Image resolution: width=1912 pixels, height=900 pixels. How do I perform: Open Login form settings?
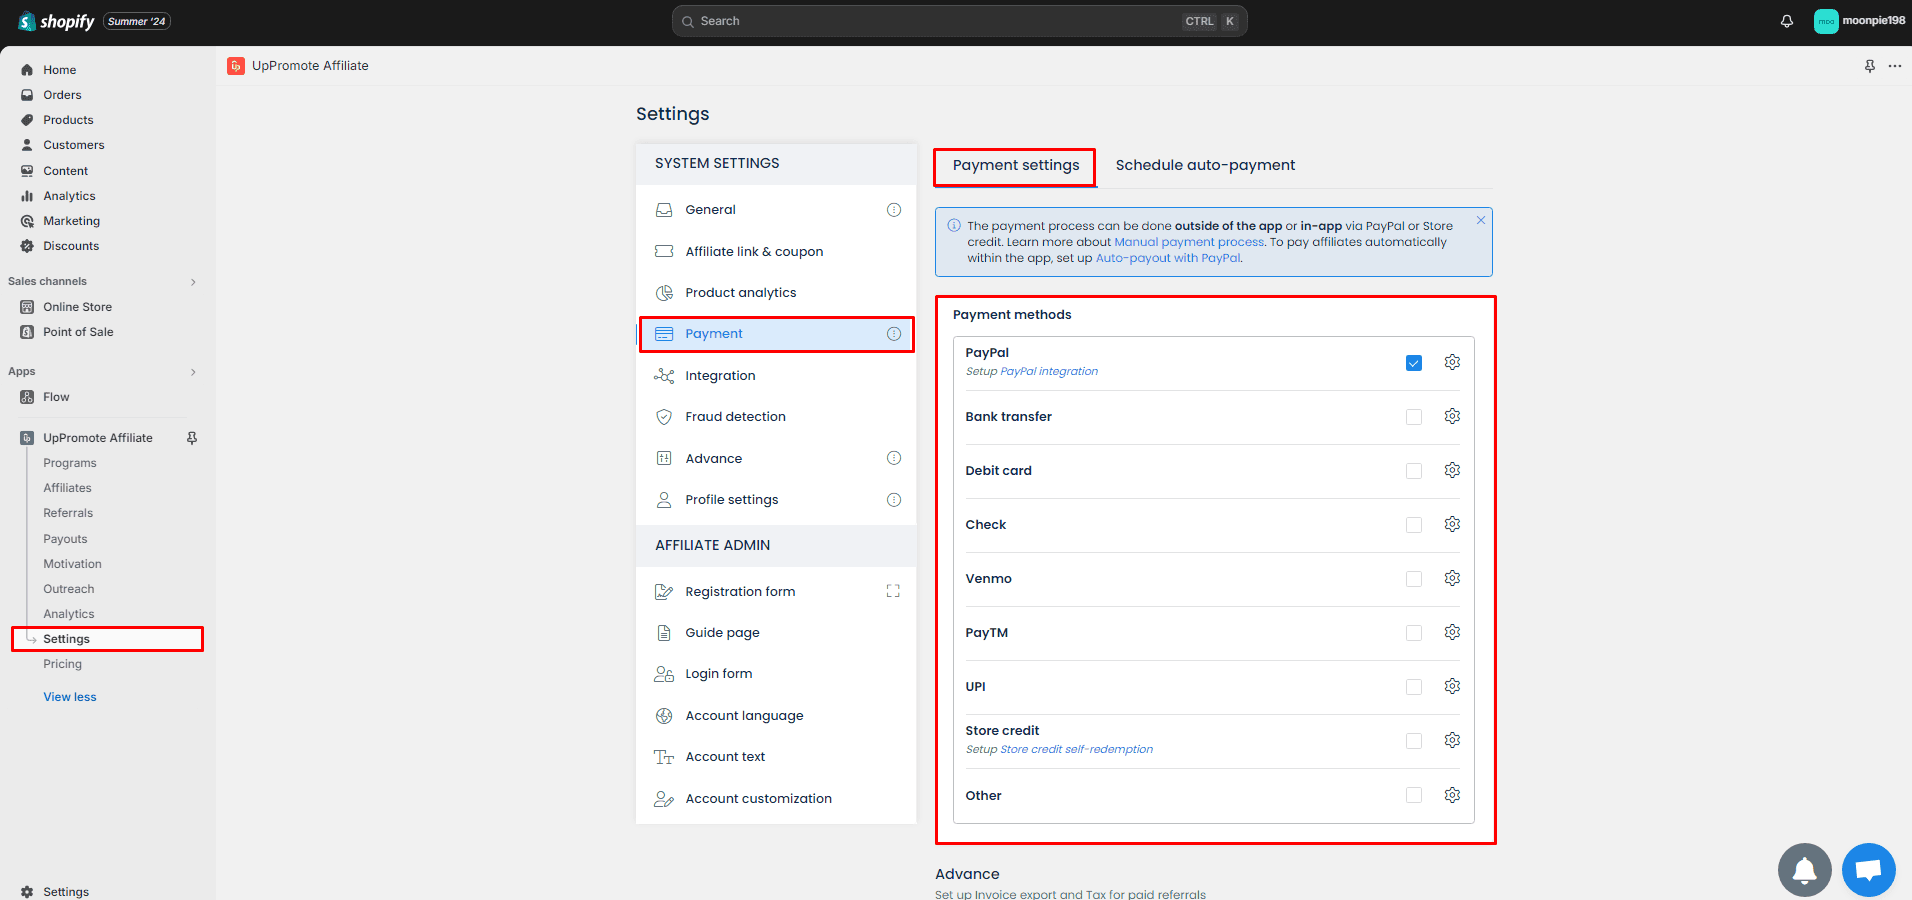click(776, 674)
